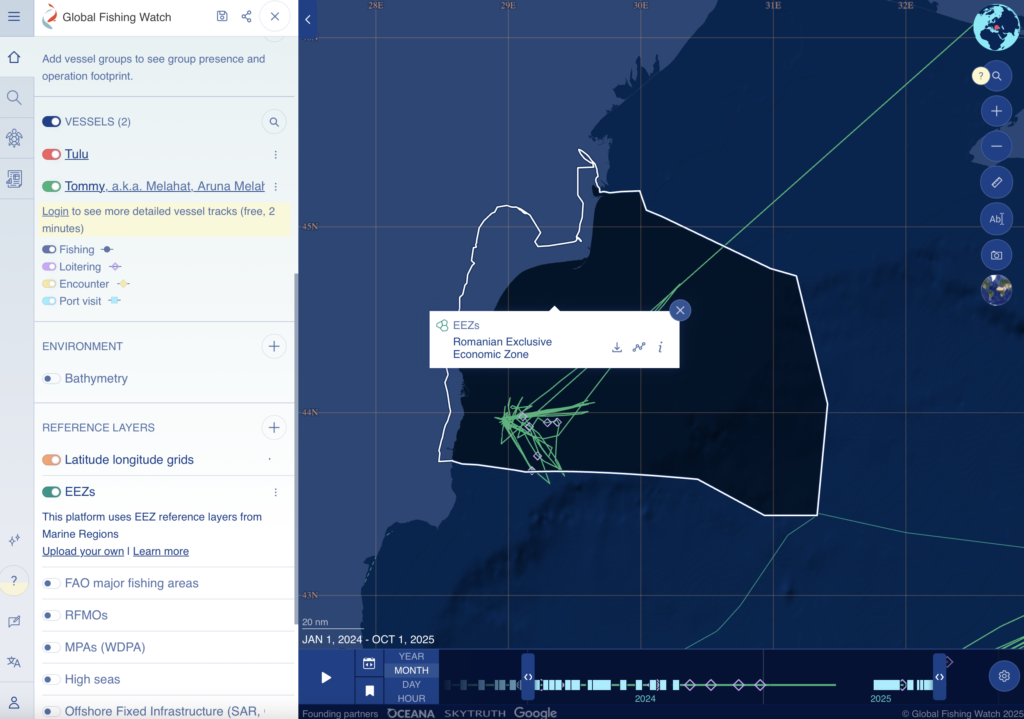Screen dimensions: 1024x719
Task: Add a new Environment layer
Action: pyautogui.click(x=274, y=346)
